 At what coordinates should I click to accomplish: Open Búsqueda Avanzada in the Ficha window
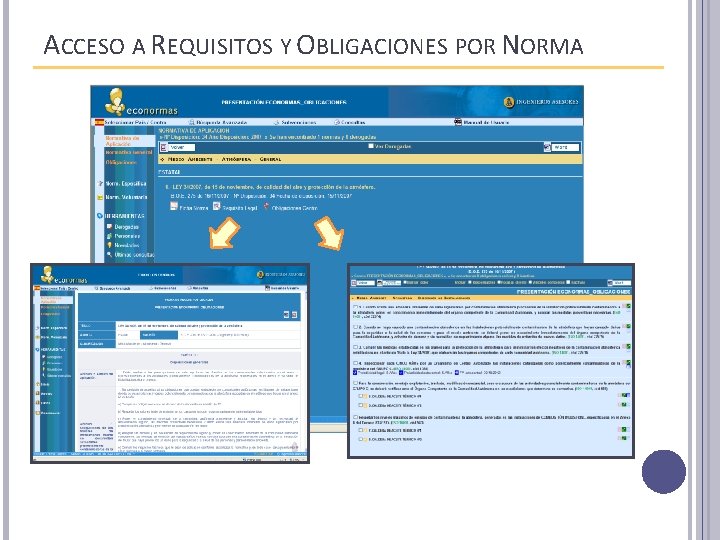pyautogui.click(x=114, y=288)
